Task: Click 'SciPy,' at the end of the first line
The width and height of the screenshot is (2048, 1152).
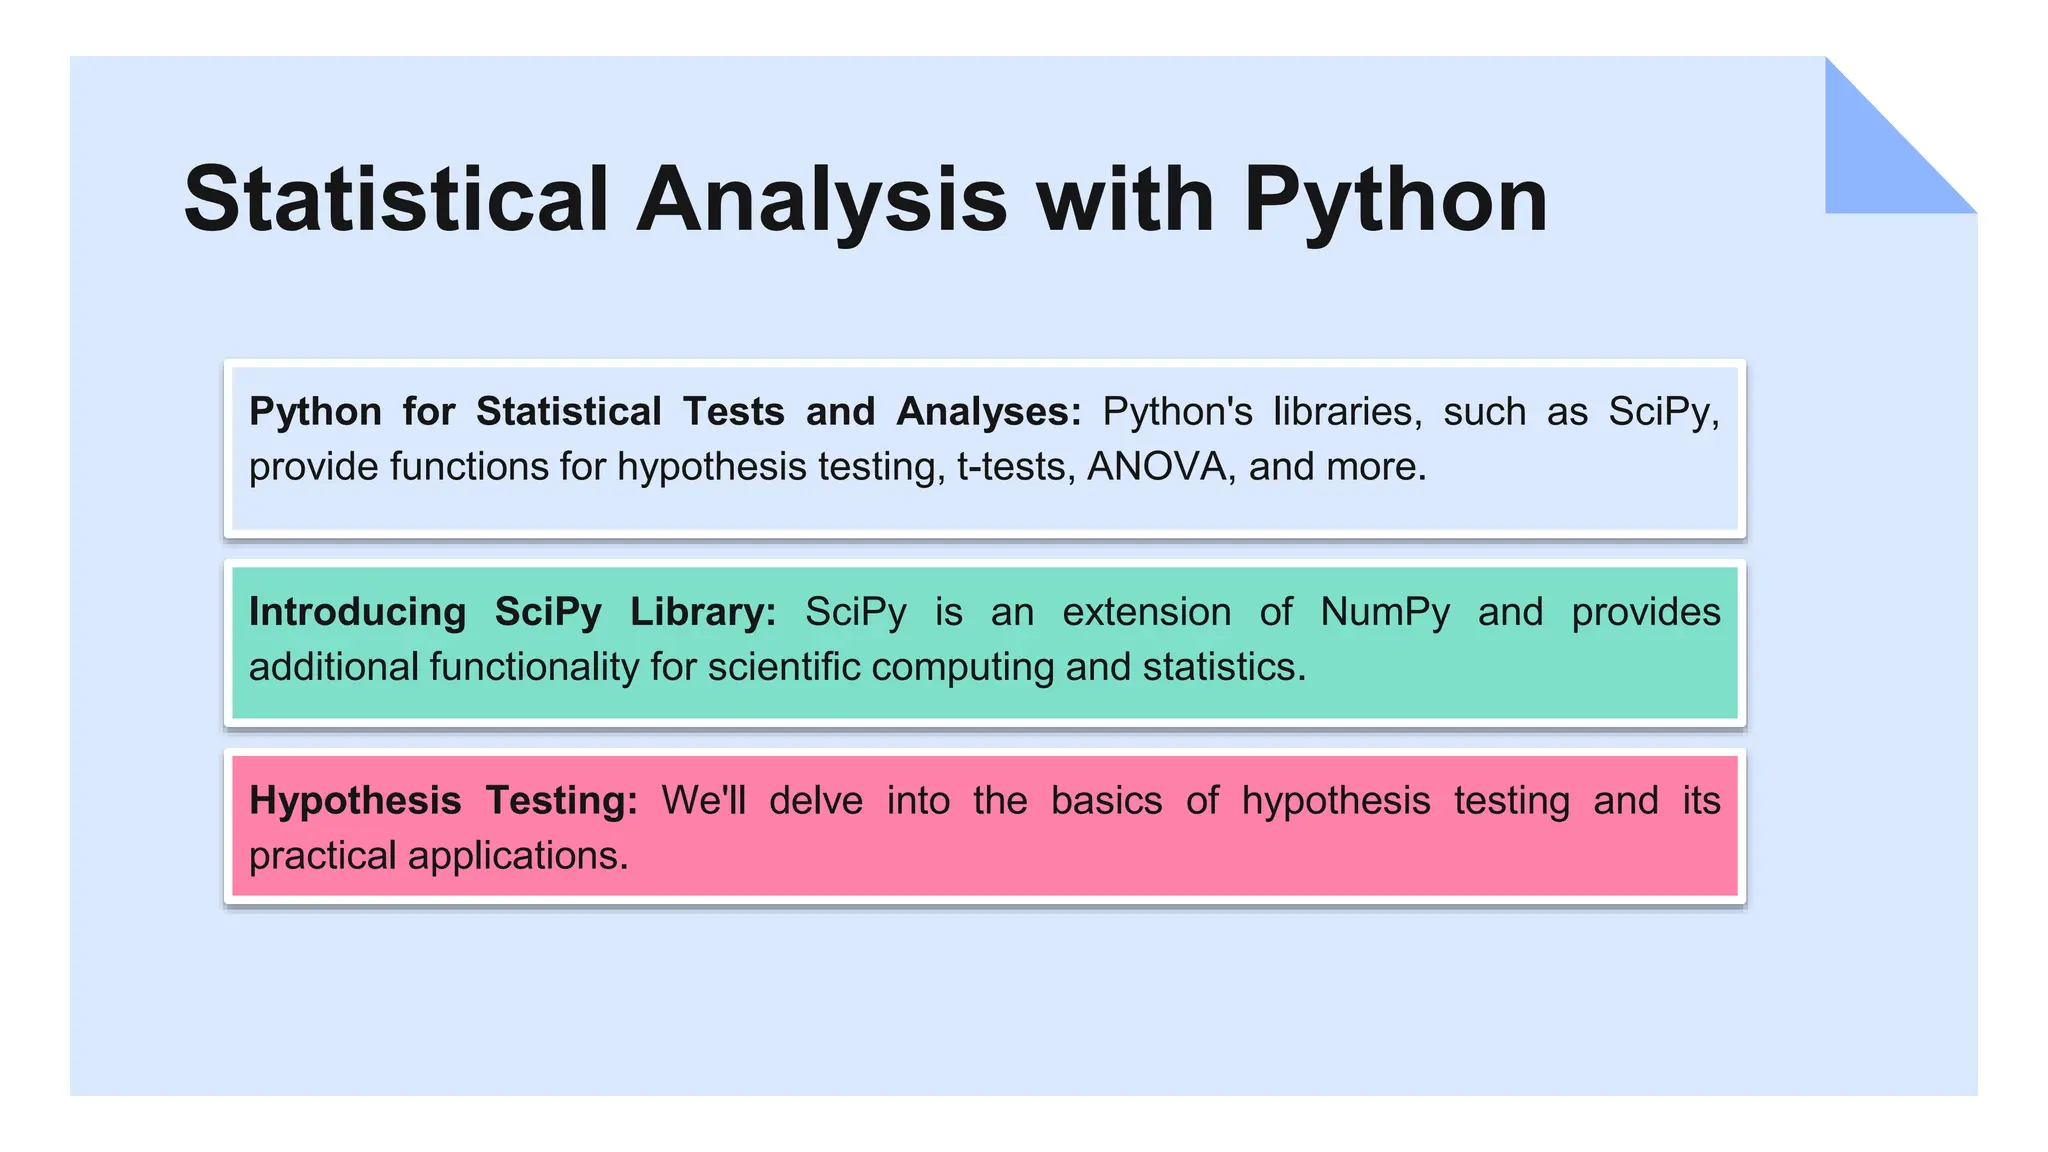Action: [1663, 412]
